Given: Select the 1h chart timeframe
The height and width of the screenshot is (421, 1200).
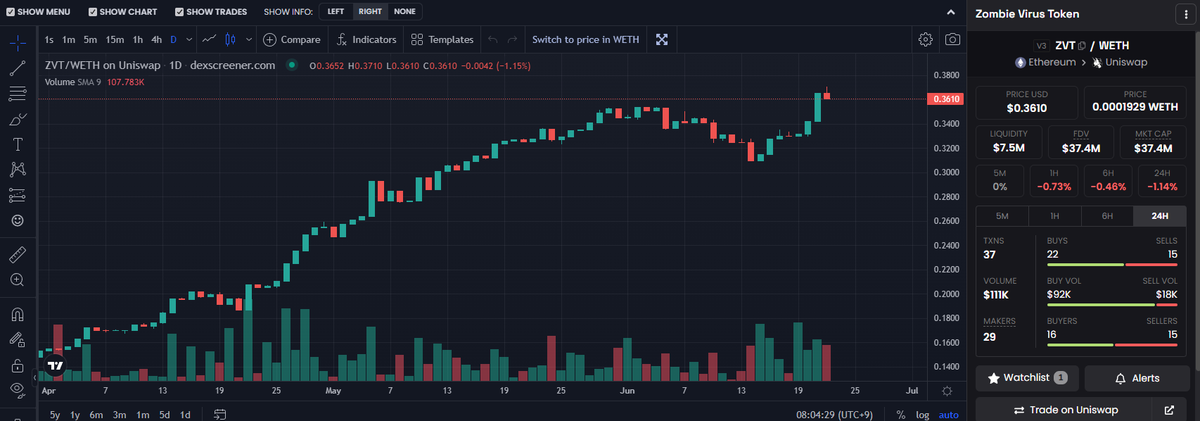Looking at the screenshot, I should (x=138, y=39).
